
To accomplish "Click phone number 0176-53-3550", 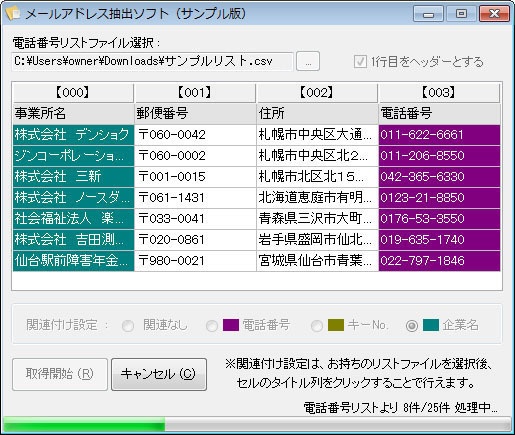I will pos(439,219).
